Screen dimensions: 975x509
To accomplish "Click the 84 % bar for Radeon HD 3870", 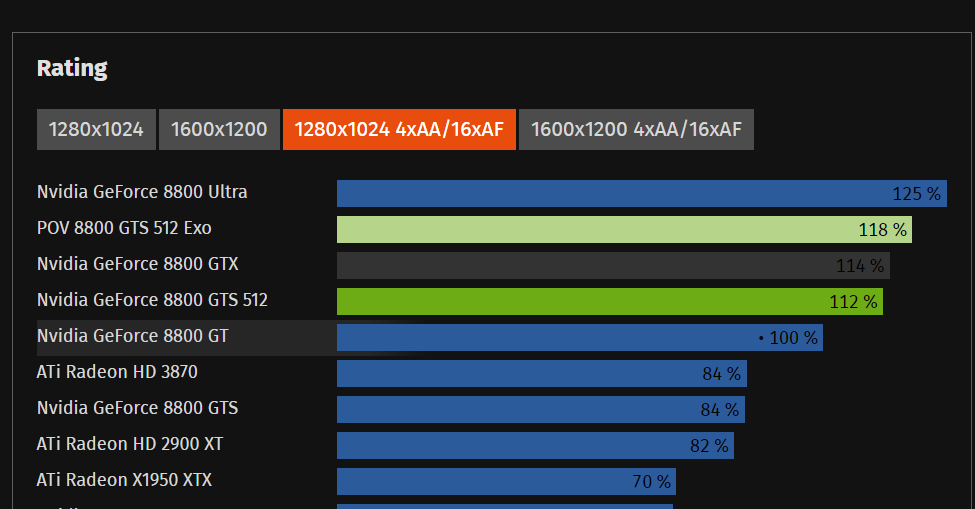I will (542, 374).
